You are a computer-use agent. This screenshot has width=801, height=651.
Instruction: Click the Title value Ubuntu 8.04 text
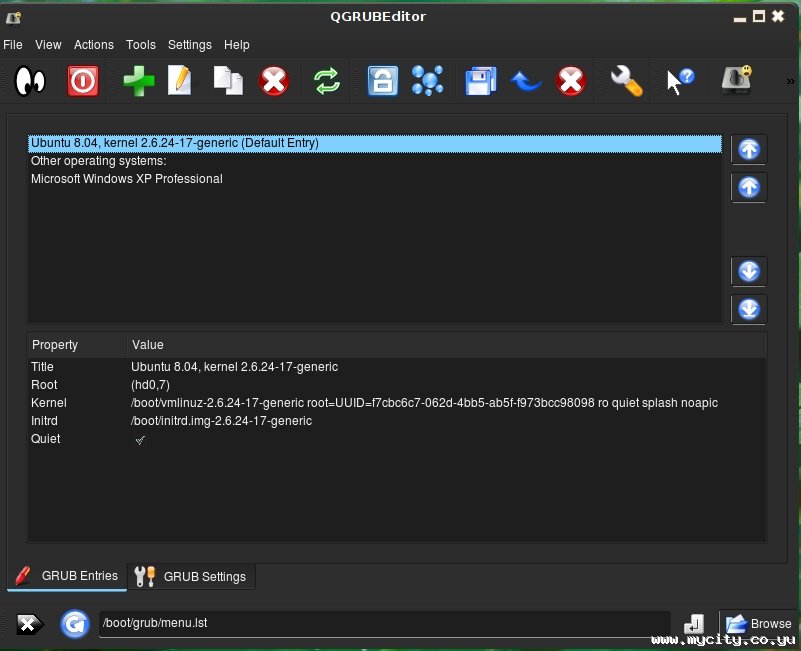(234, 367)
